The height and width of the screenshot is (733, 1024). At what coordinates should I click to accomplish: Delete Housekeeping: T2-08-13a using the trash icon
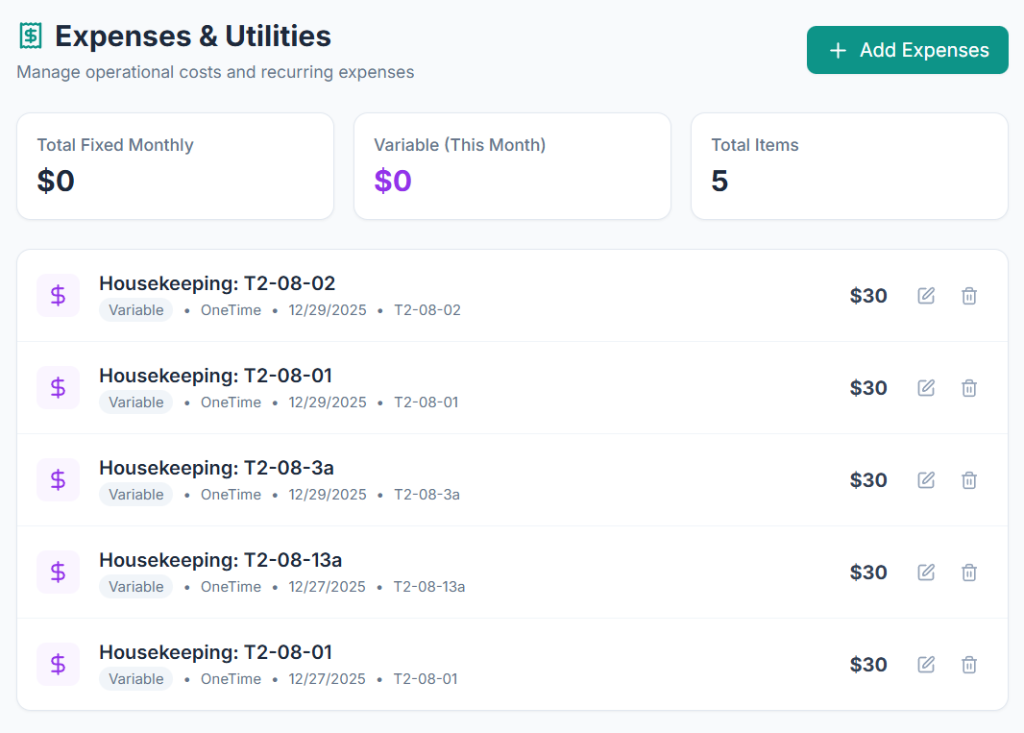(x=968, y=572)
